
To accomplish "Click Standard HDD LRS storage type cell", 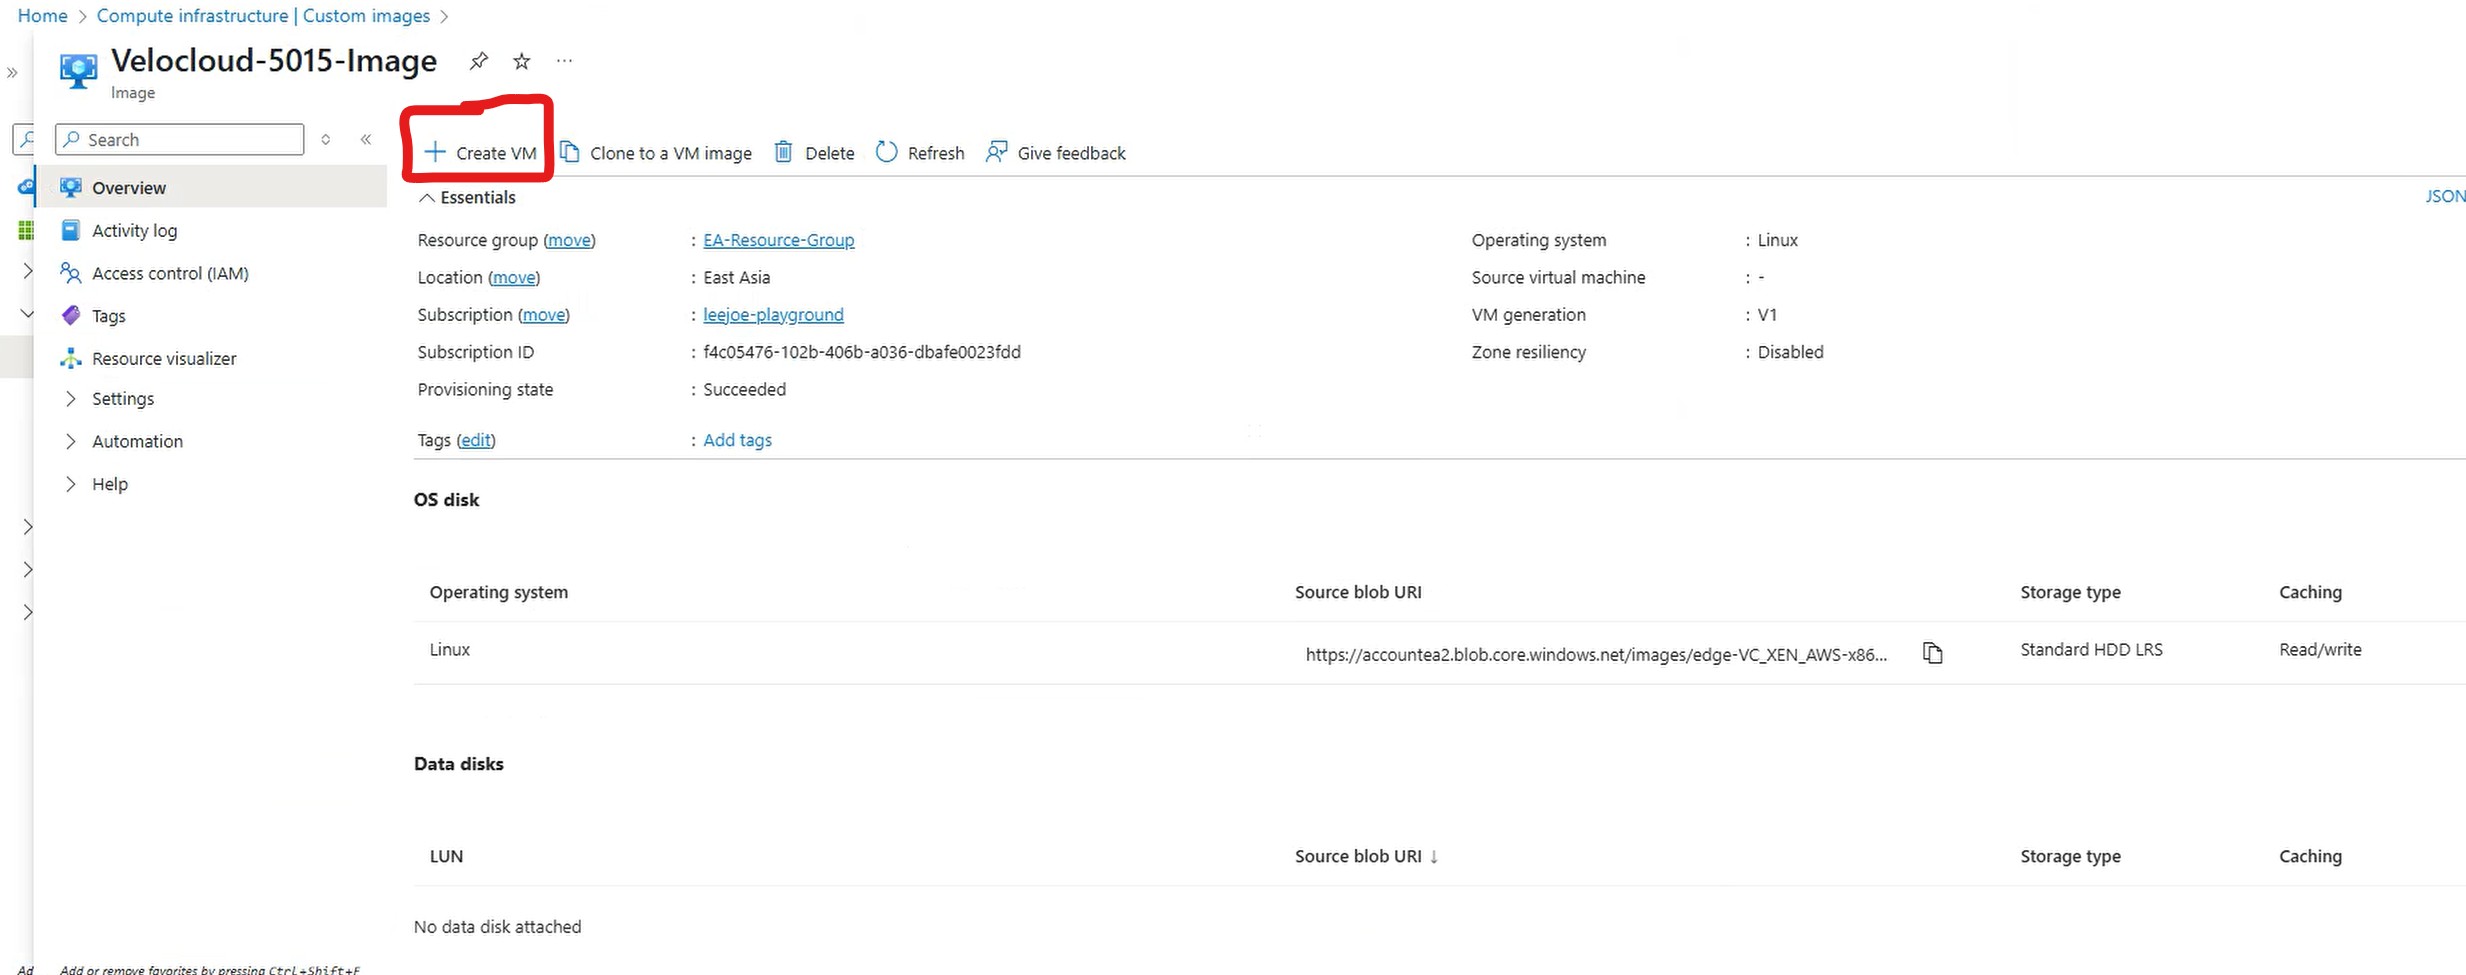I will pos(2091,649).
